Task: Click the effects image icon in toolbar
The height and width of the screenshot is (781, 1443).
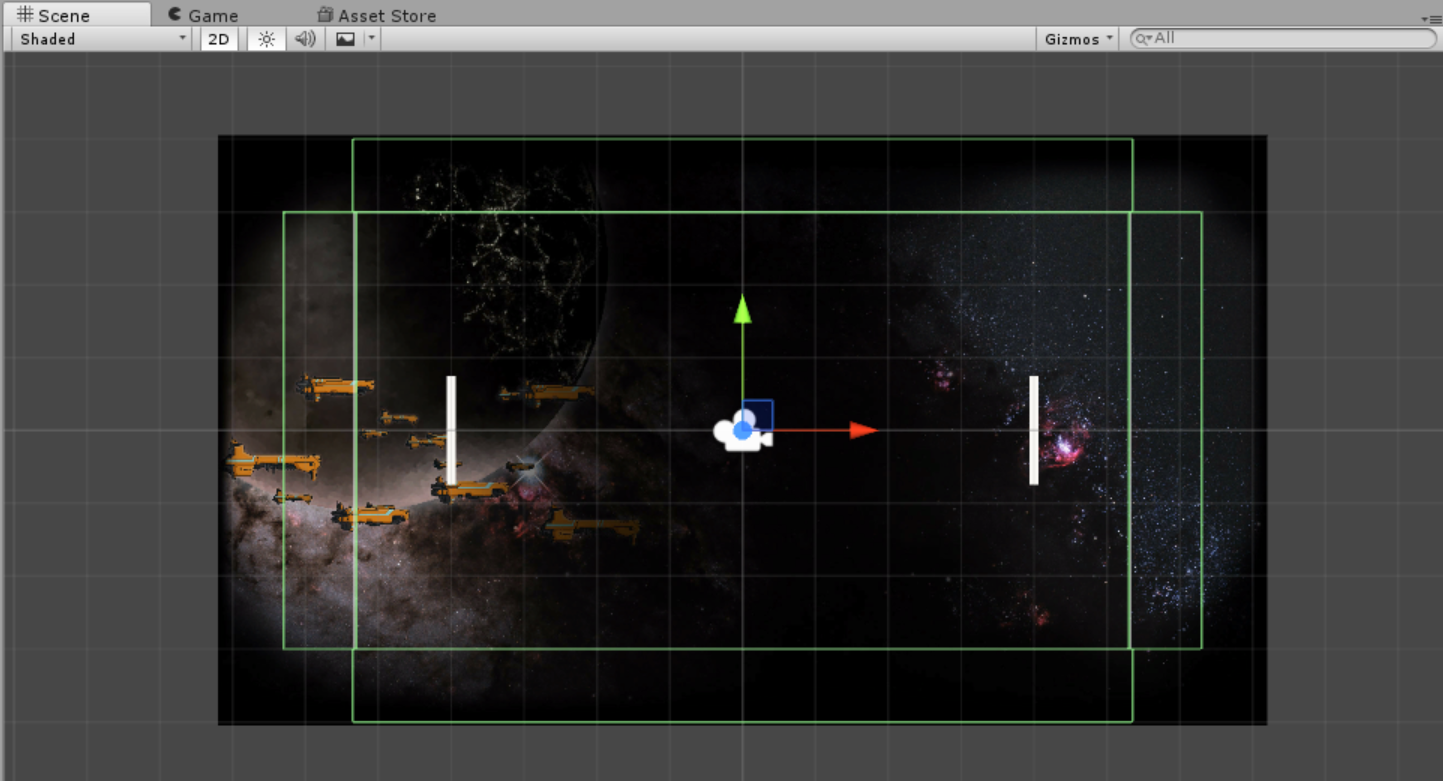Action: (x=345, y=39)
